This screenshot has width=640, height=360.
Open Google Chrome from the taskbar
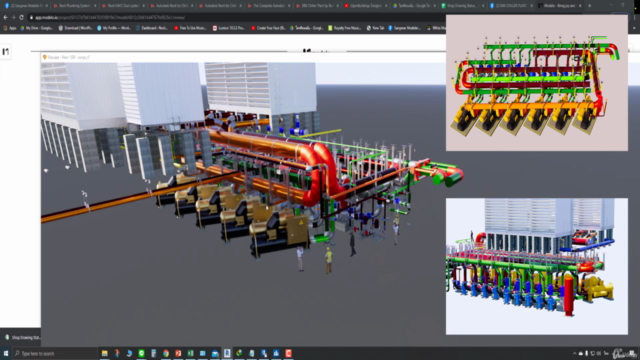[166, 353]
